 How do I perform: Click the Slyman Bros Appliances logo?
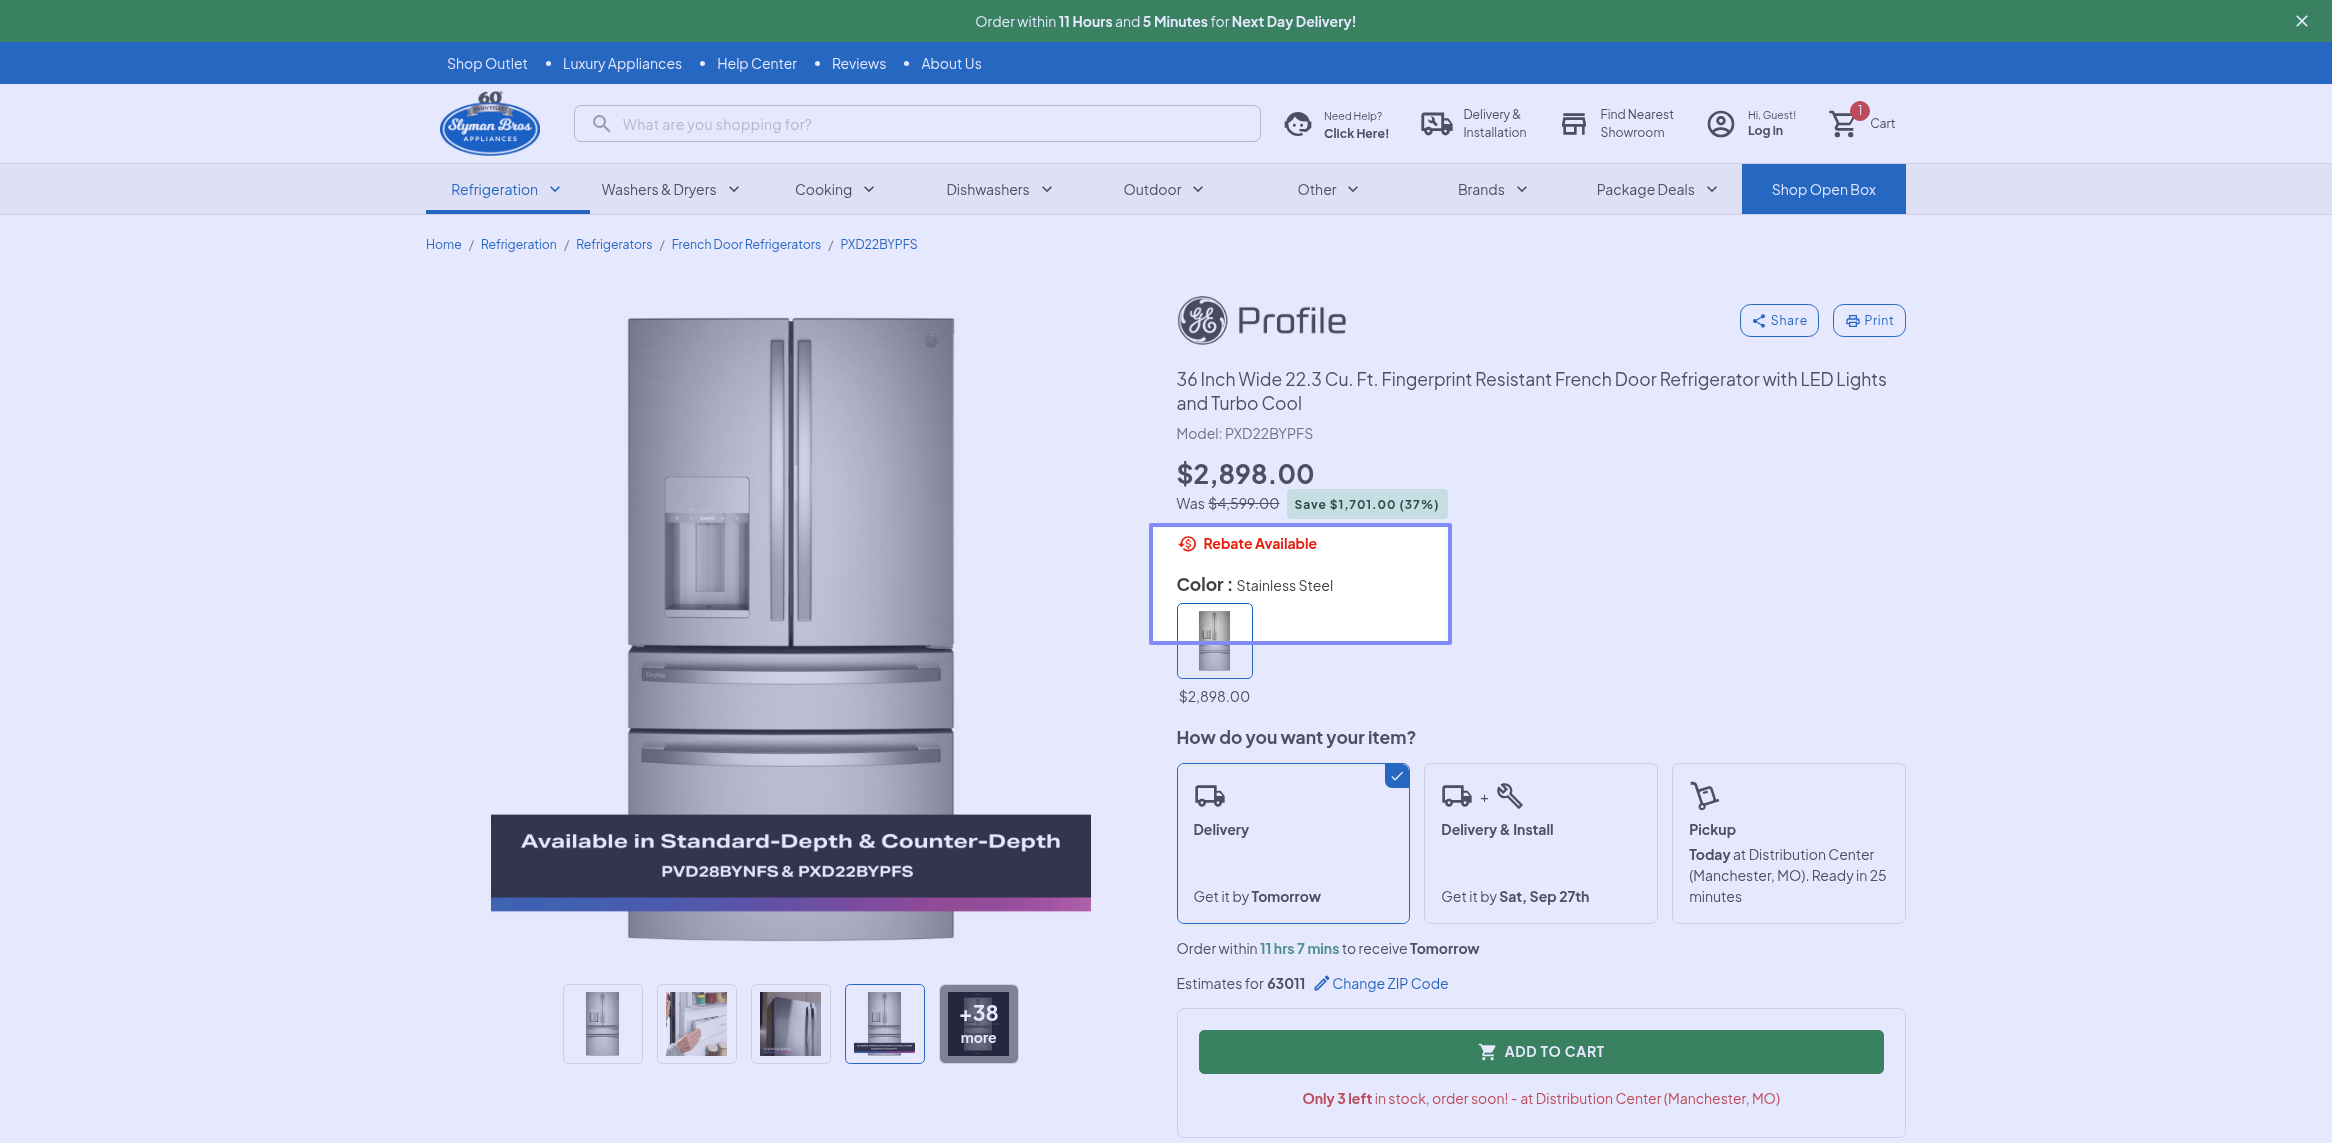(x=490, y=124)
